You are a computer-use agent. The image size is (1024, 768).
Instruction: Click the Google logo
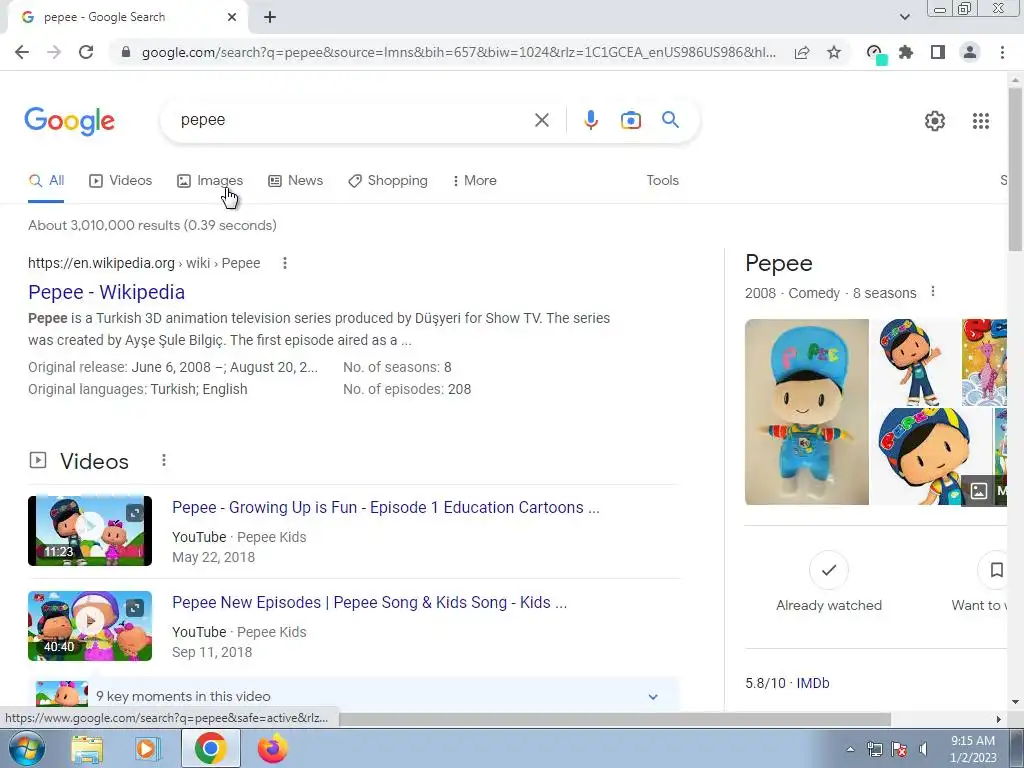(70, 121)
